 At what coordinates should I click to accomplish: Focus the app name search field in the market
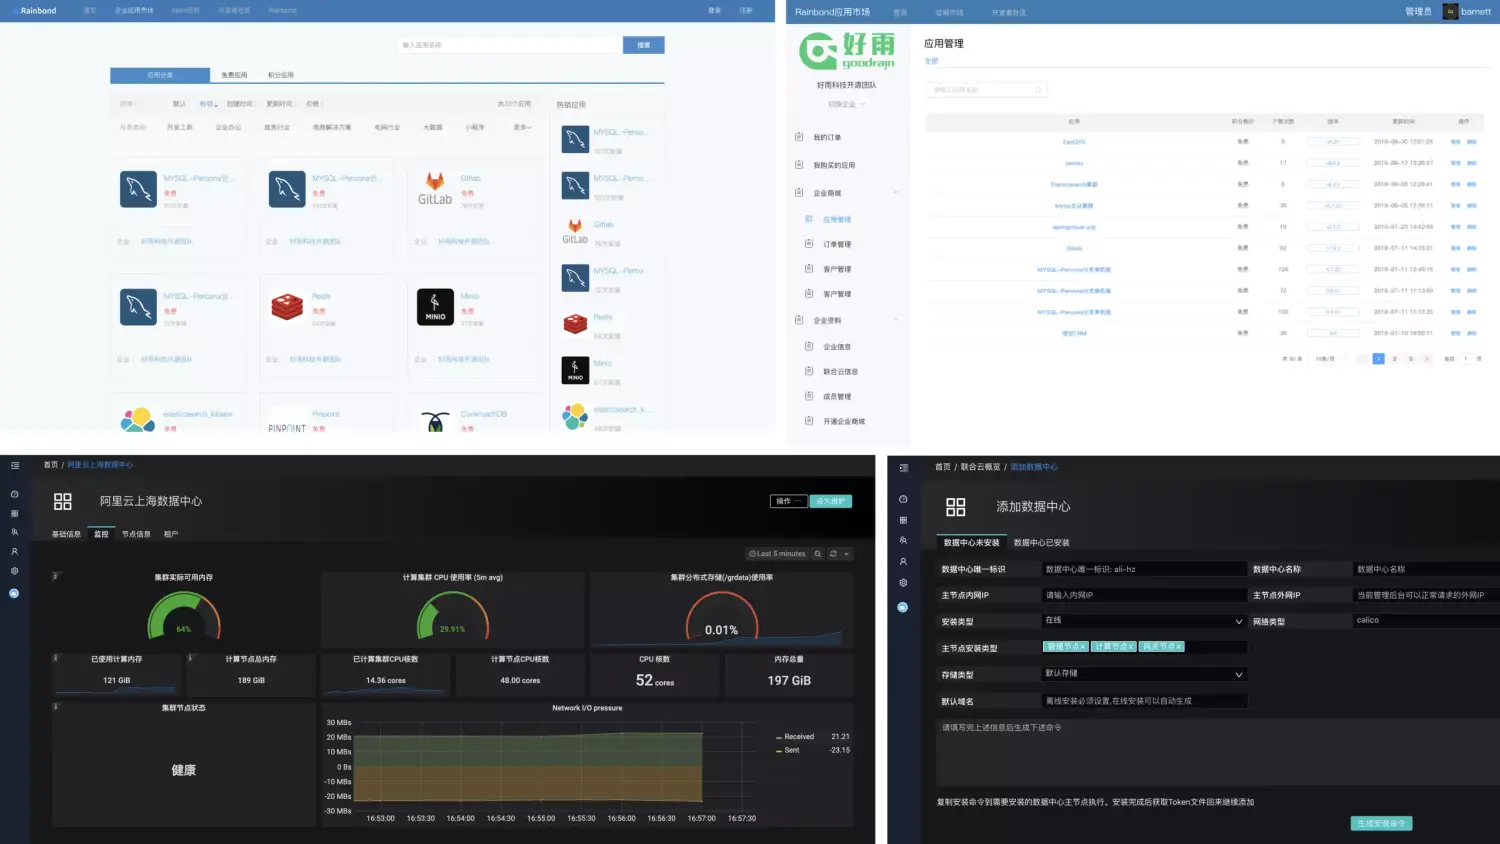coord(509,45)
